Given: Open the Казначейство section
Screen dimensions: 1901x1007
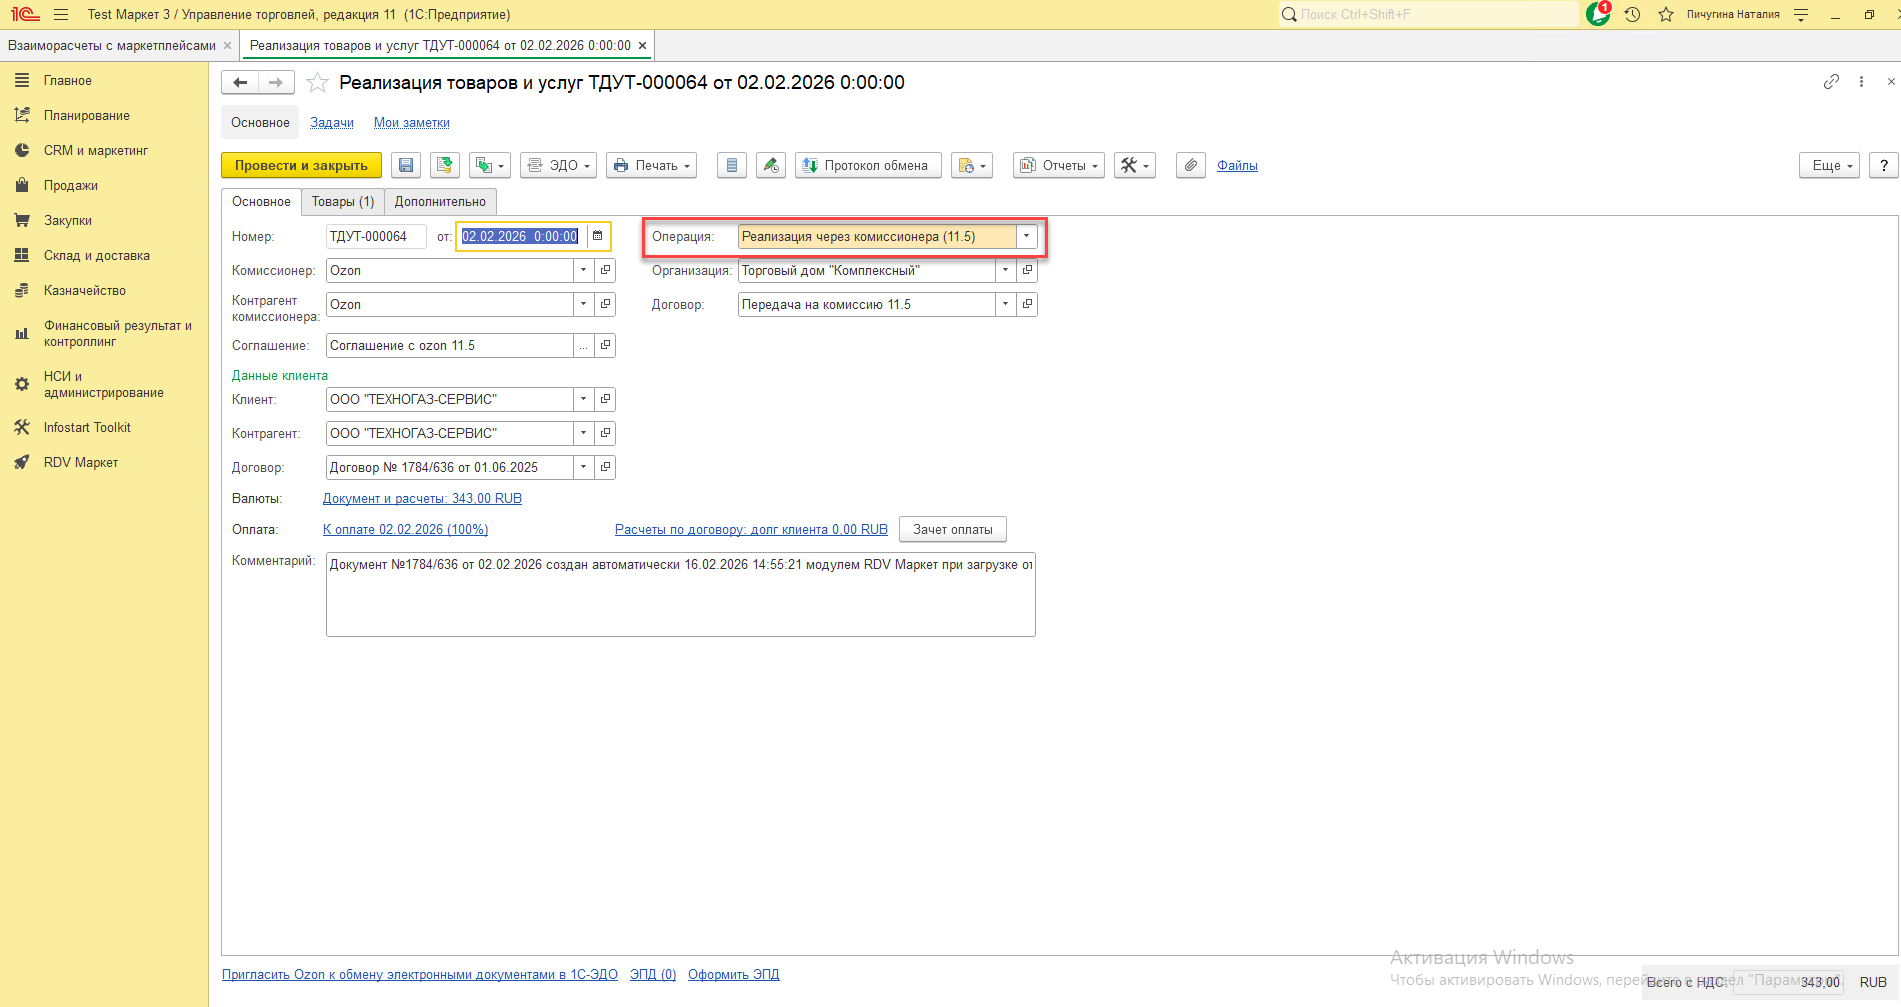Looking at the screenshot, I should pyautogui.click(x=85, y=291).
